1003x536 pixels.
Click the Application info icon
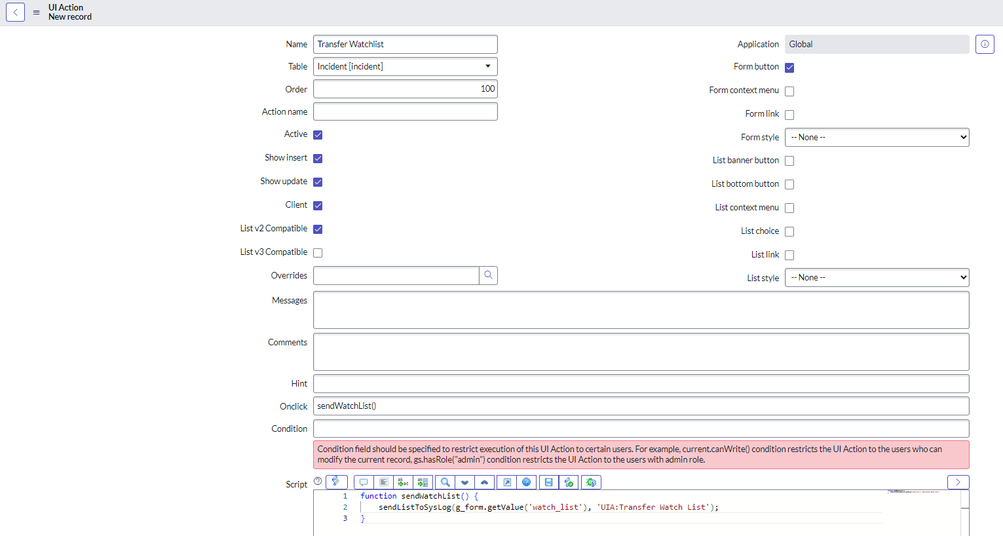[x=984, y=44]
